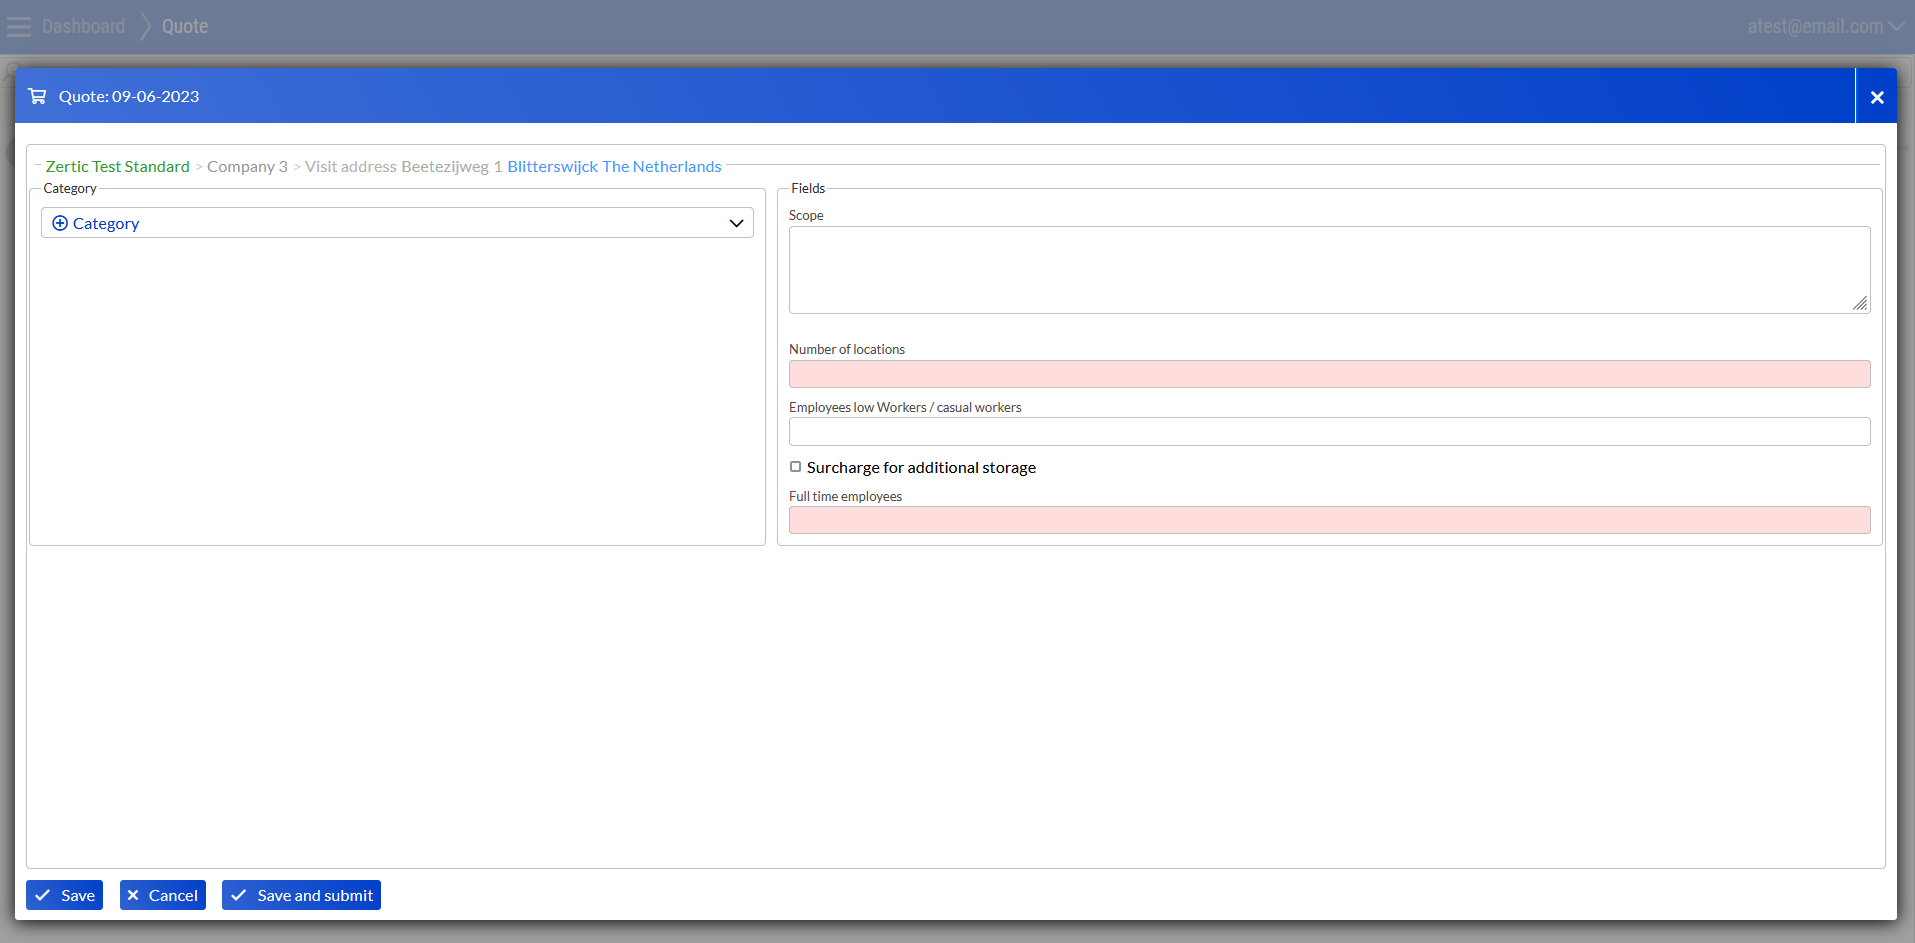This screenshot has width=1915, height=943.
Task: Expand the Category dropdown arrow
Action: [x=736, y=223]
